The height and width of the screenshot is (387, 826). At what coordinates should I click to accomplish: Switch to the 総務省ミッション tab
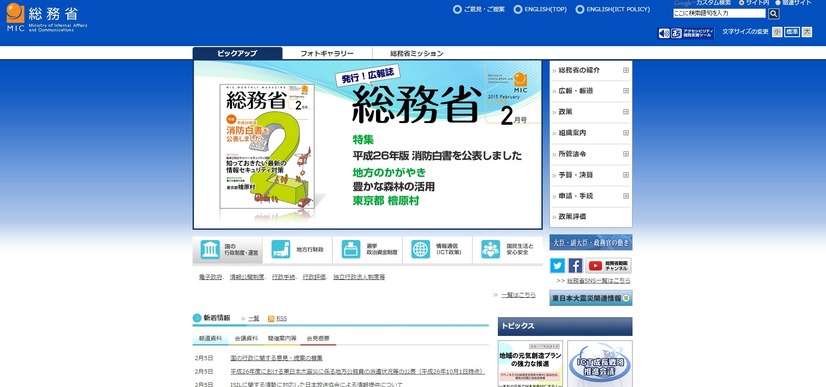pyautogui.click(x=417, y=53)
